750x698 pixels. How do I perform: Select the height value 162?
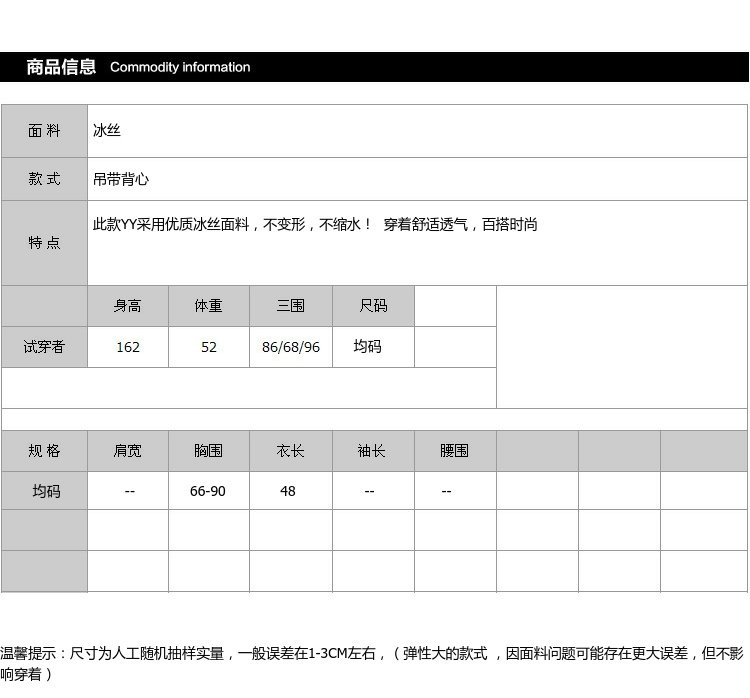click(128, 347)
